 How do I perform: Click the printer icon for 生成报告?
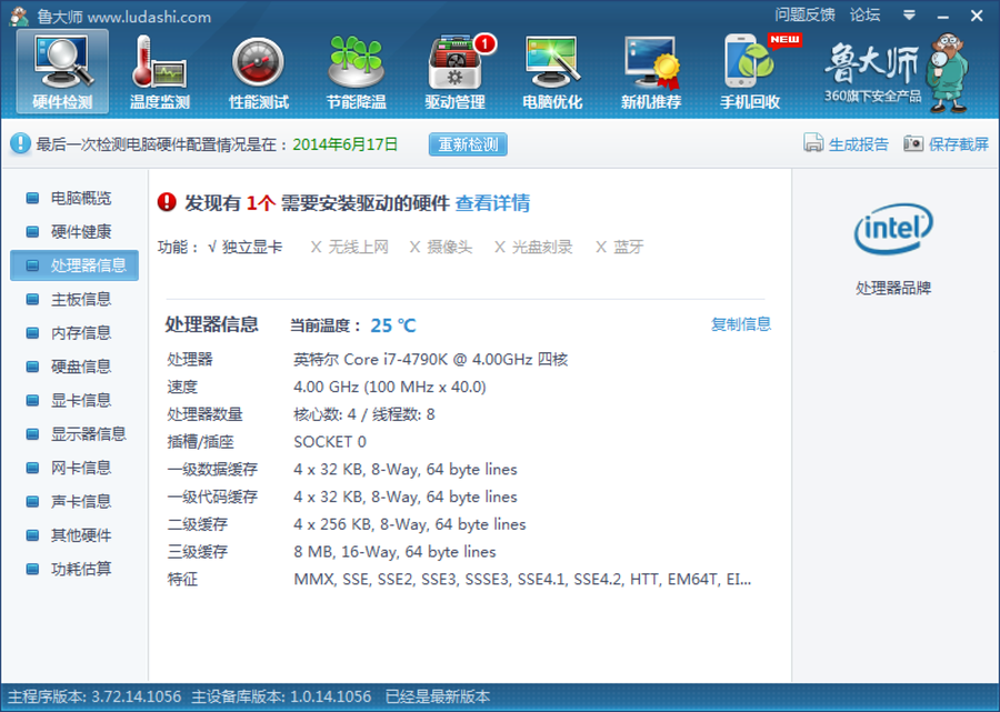[x=813, y=144]
